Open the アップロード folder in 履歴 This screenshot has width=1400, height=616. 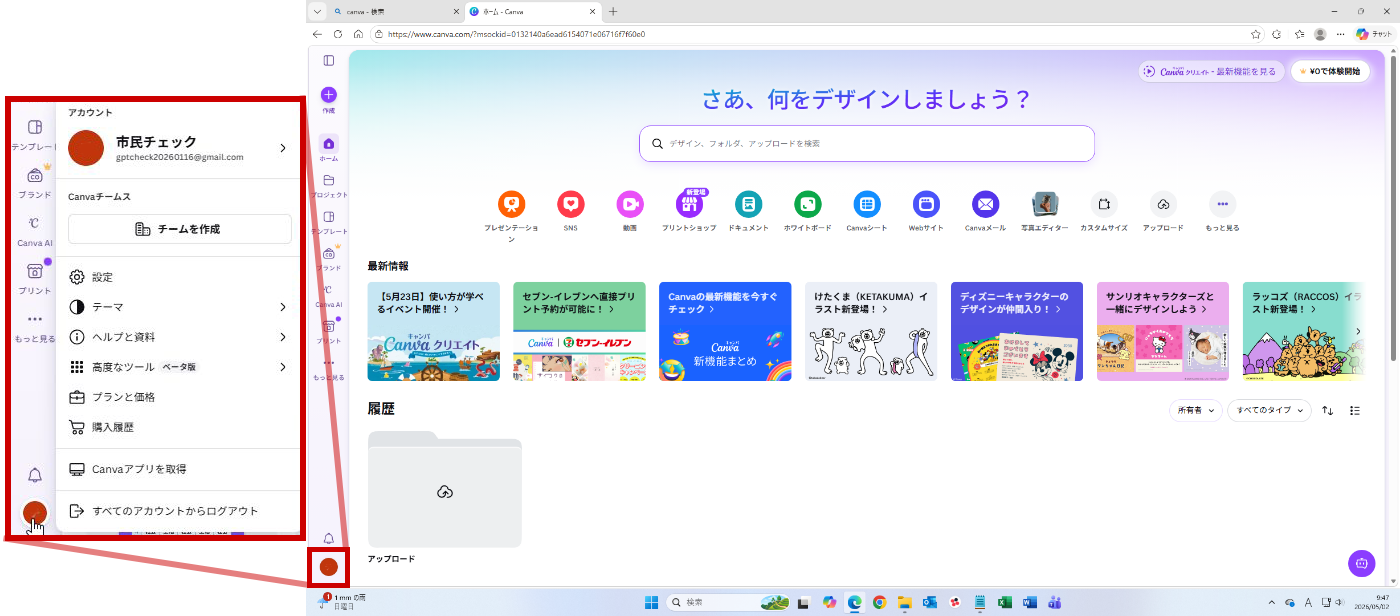point(445,490)
